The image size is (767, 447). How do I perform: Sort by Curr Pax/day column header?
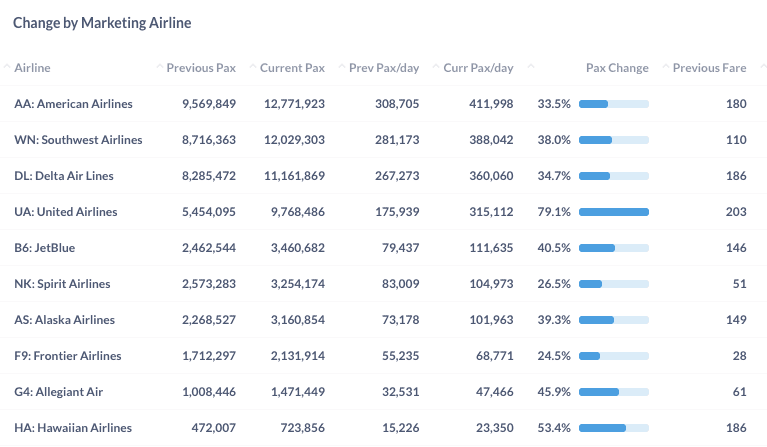click(478, 67)
